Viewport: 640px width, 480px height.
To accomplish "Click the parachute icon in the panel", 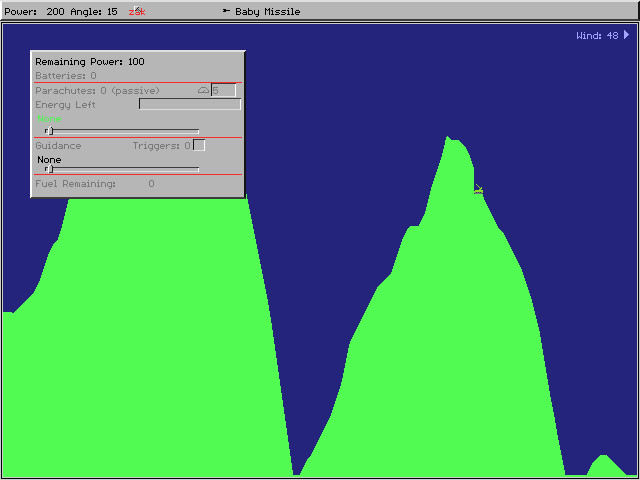I will pyautogui.click(x=203, y=91).
